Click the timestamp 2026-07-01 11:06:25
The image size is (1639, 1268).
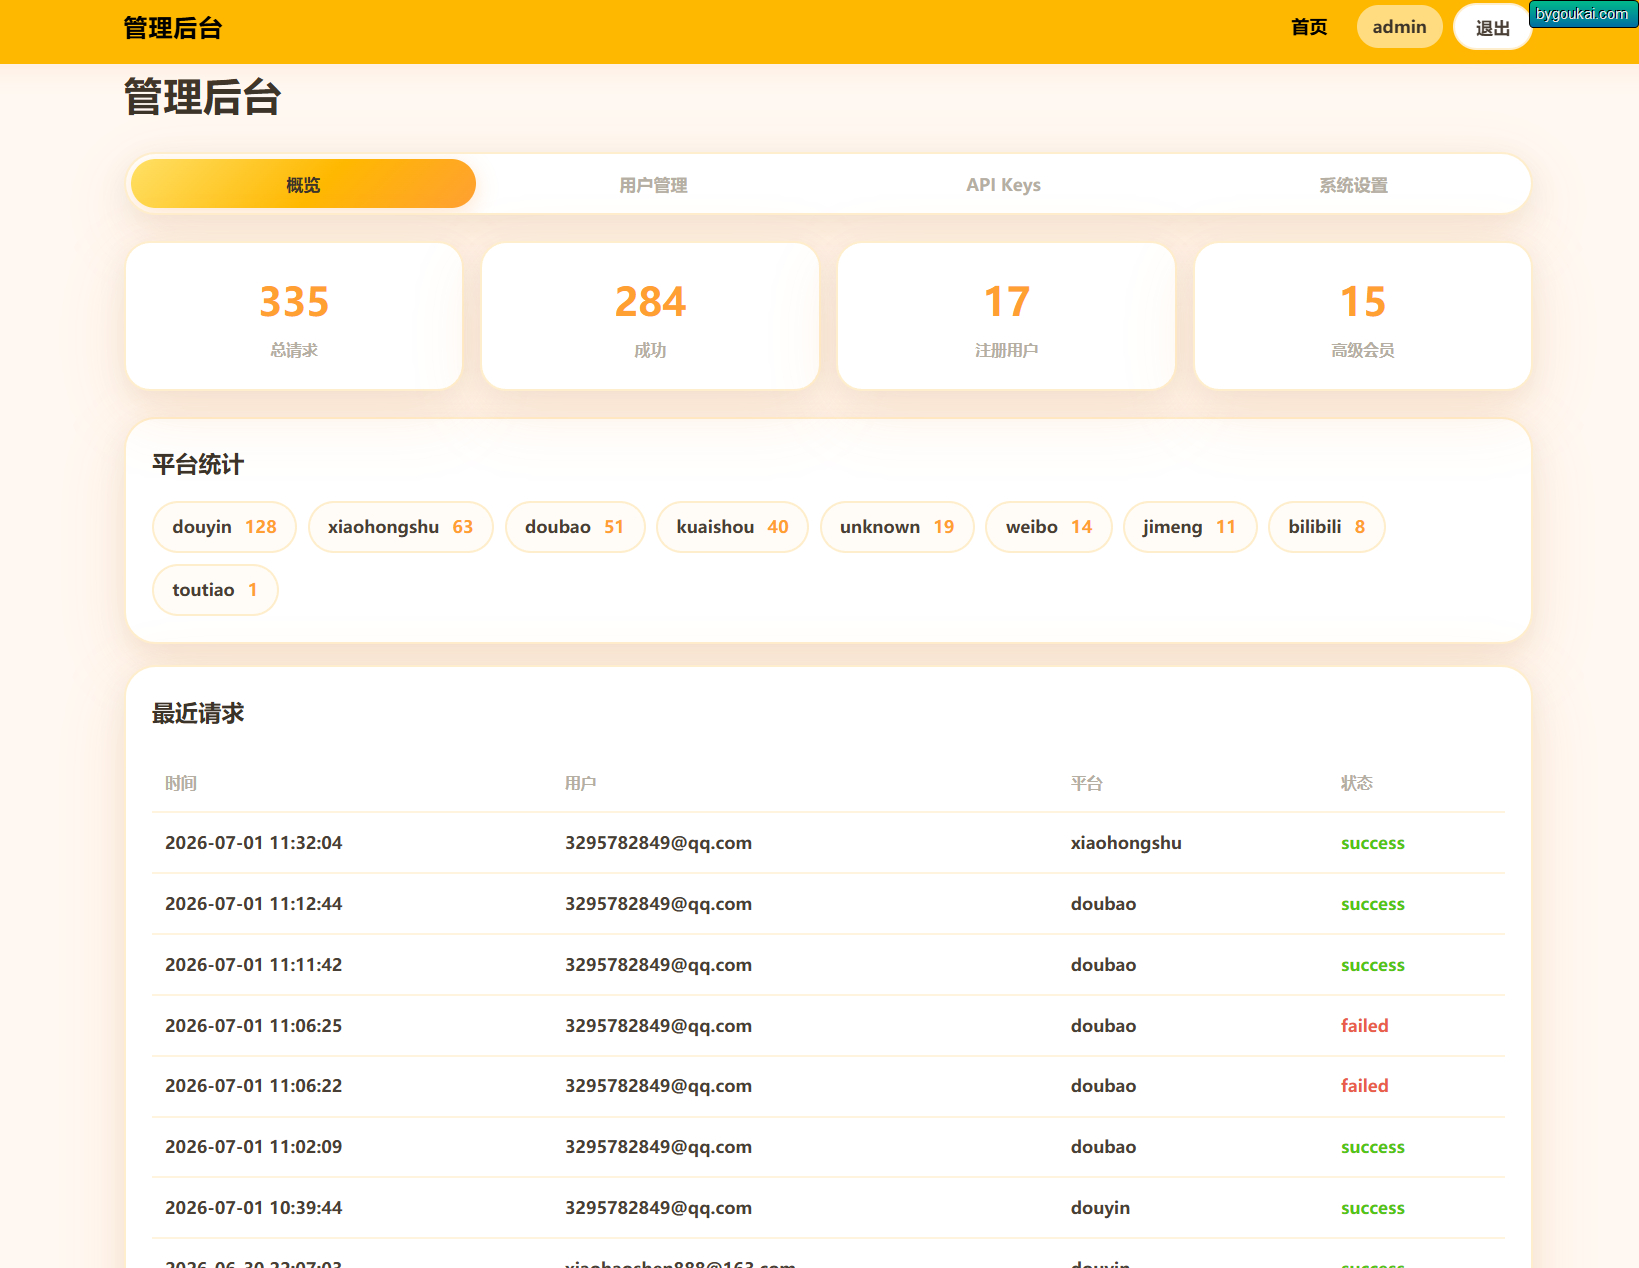pyautogui.click(x=253, y=1026)
